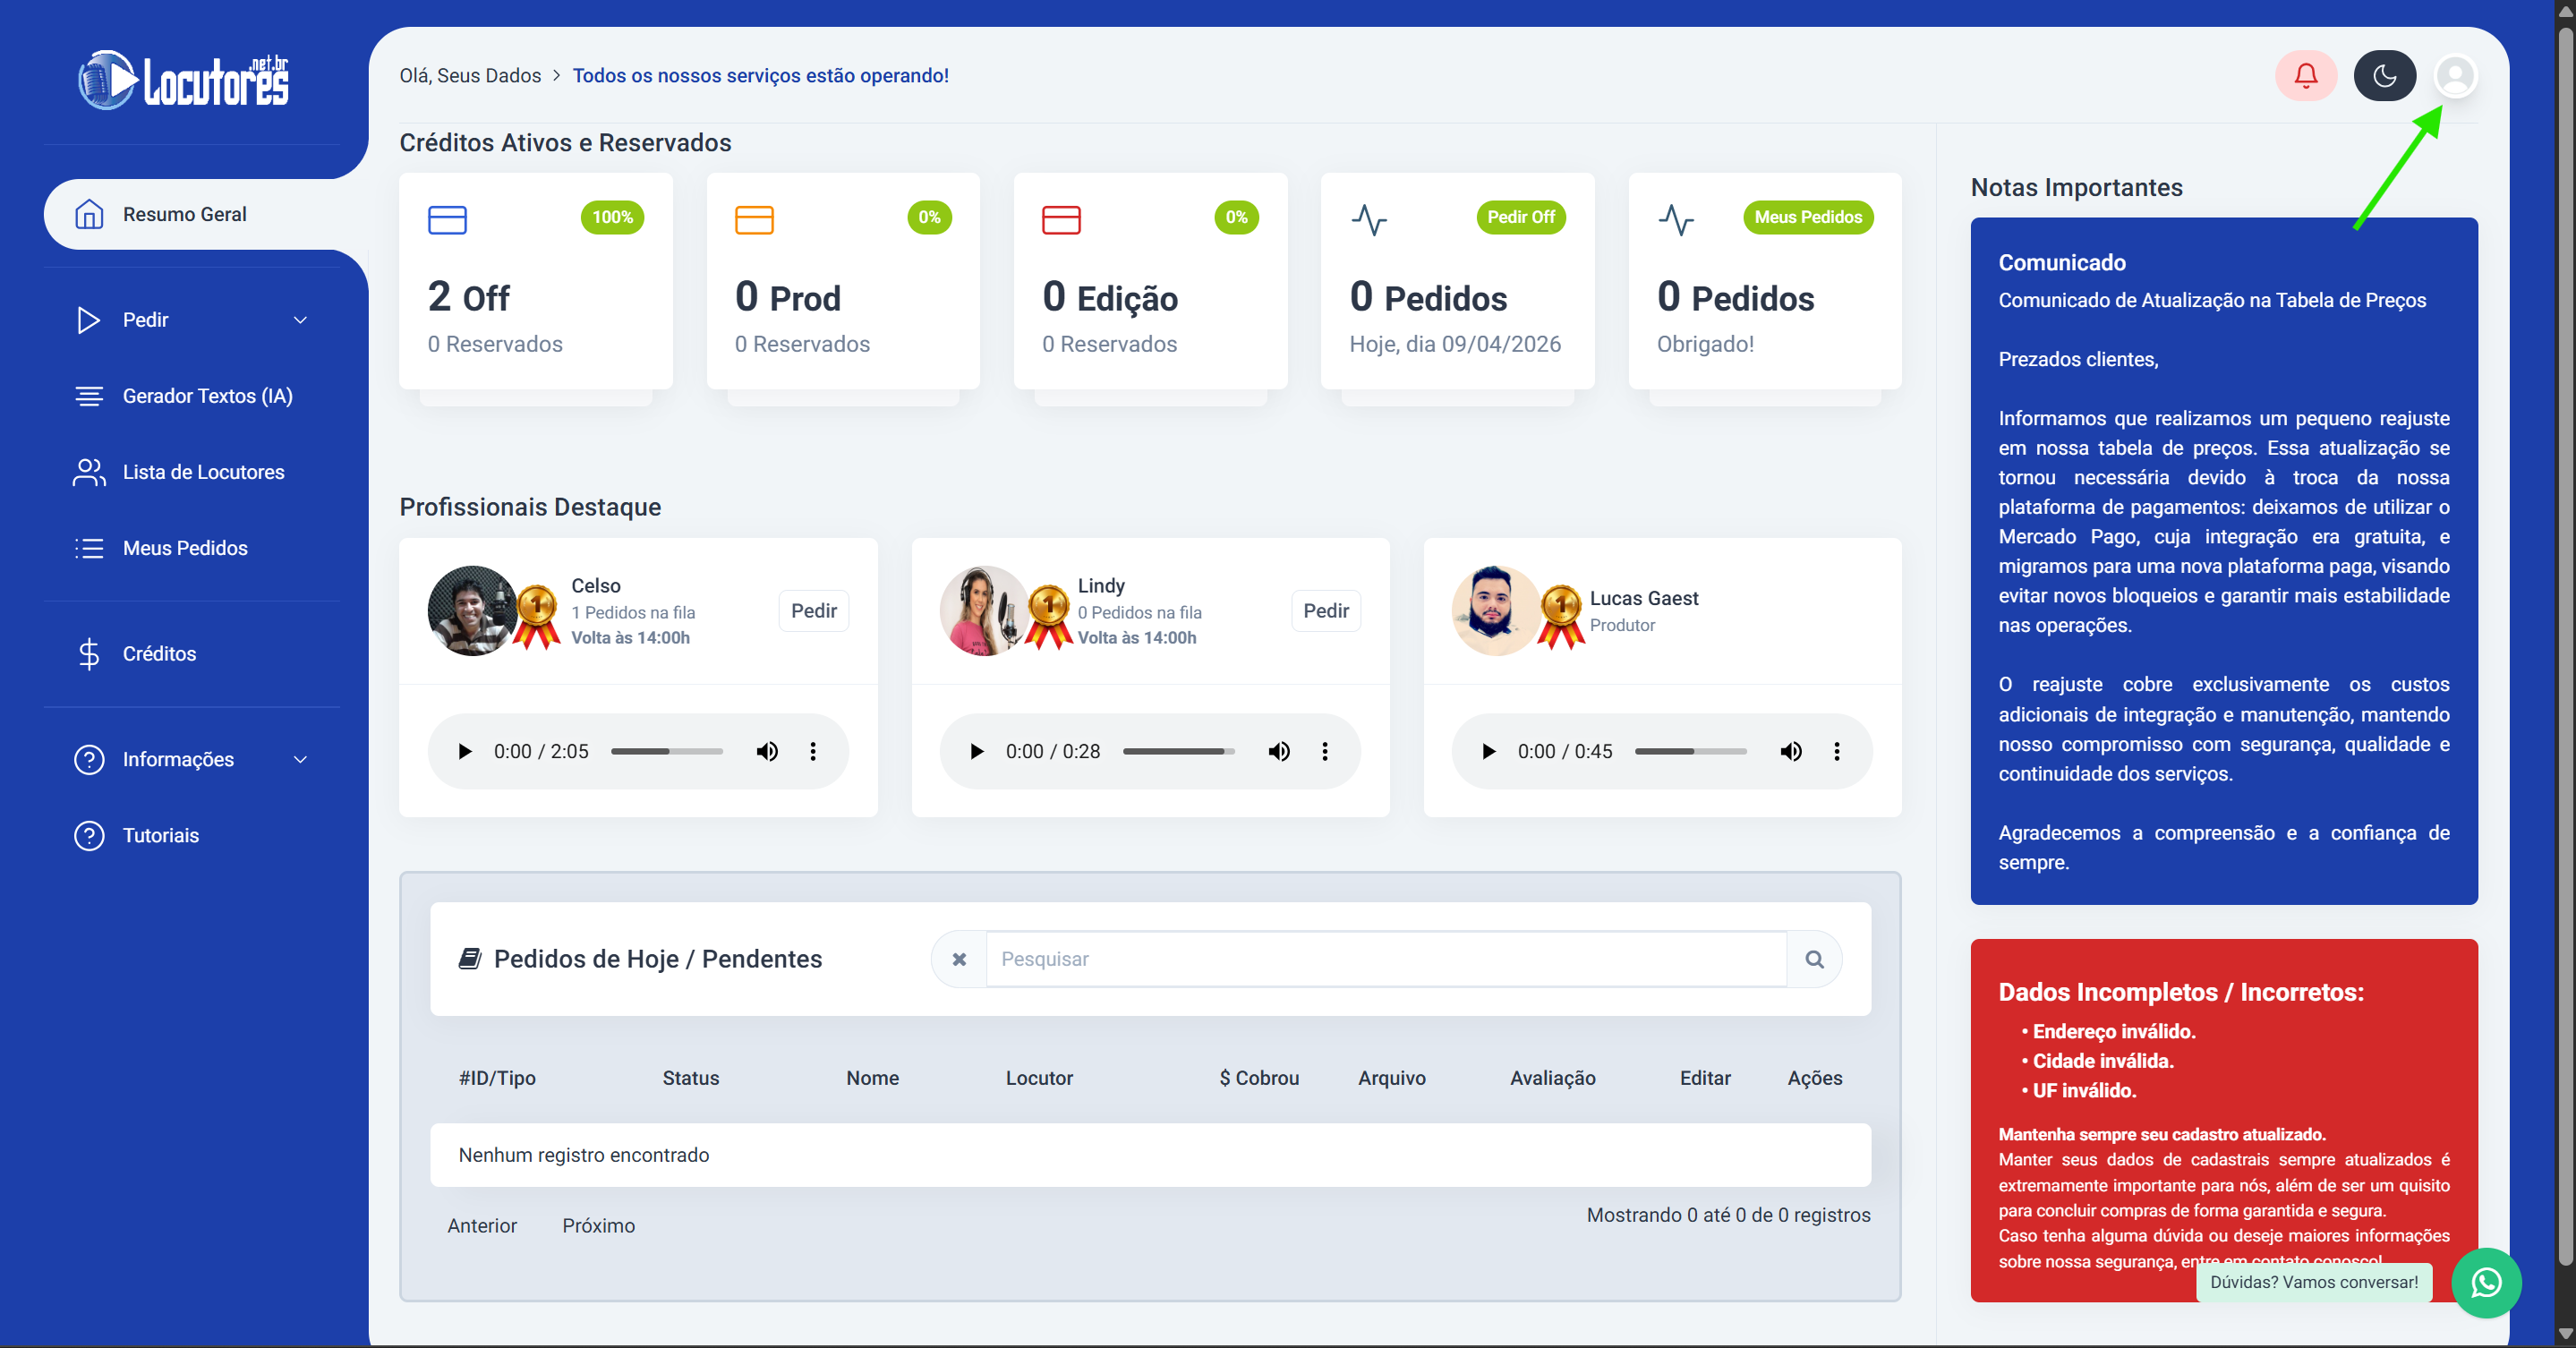
Task: Toggle dark mode with the moon icon
Action: [2385, 75]
